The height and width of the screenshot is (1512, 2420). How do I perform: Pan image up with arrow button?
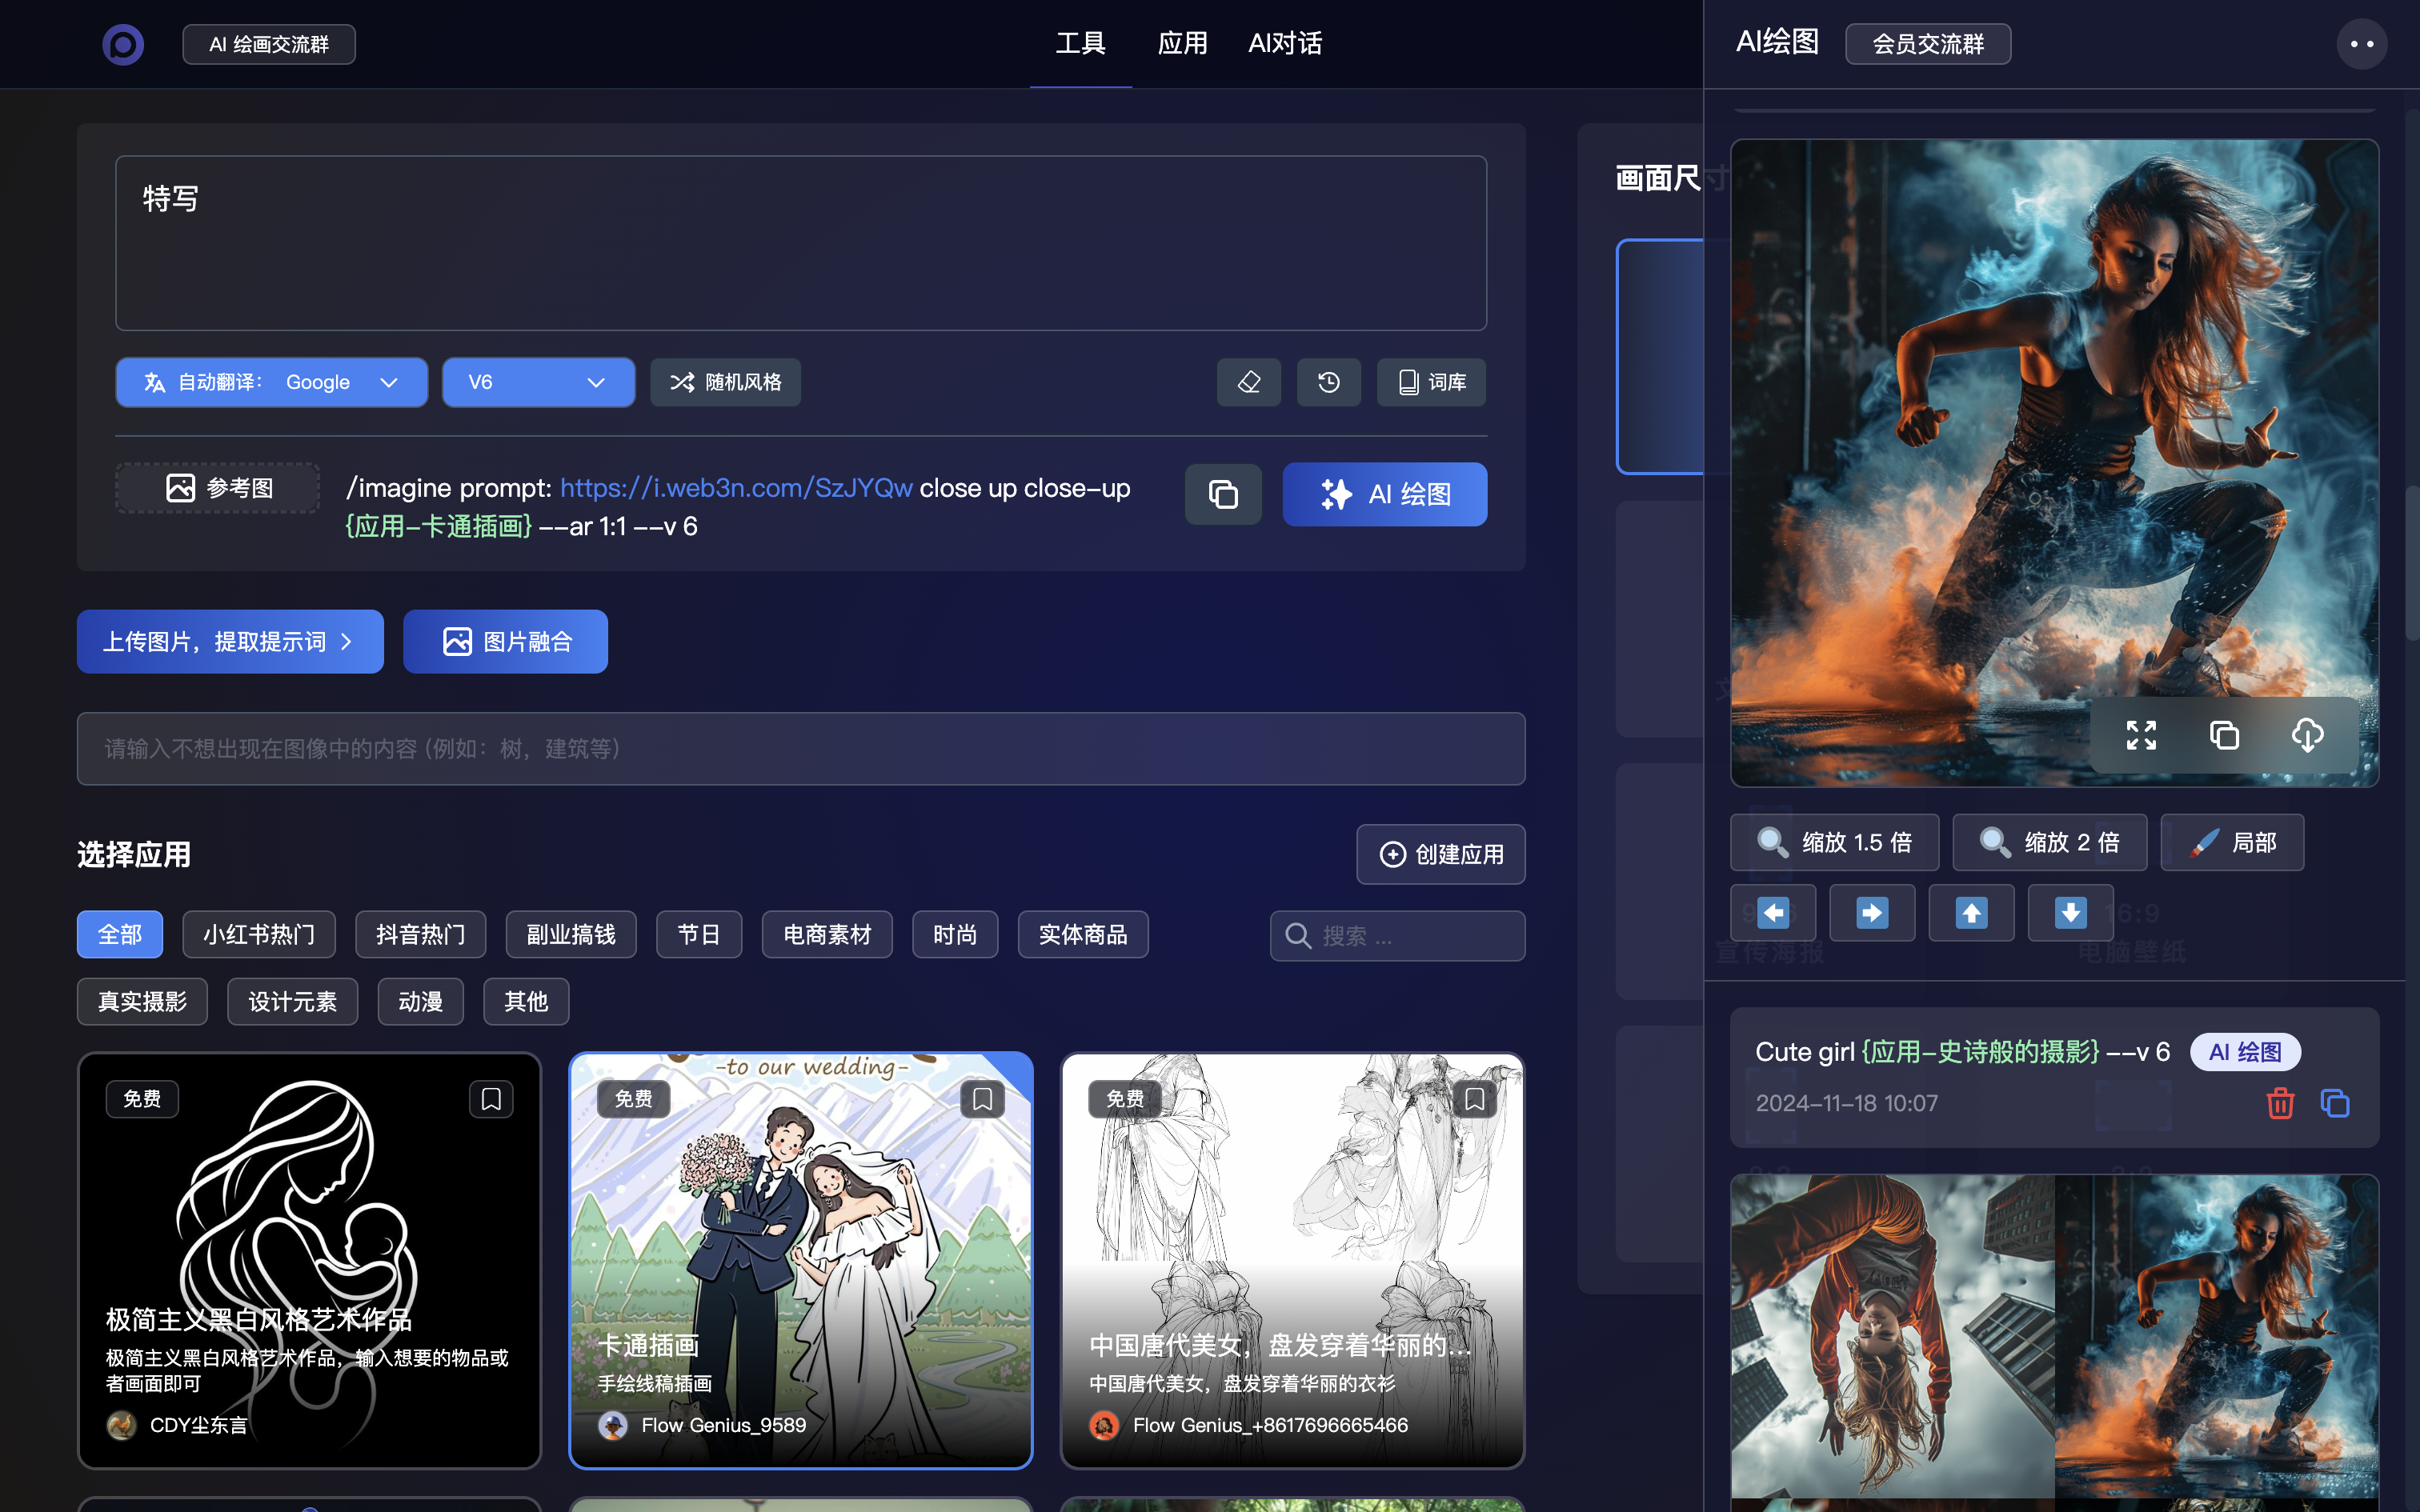pyautogui.click(x=1971, y=912)
